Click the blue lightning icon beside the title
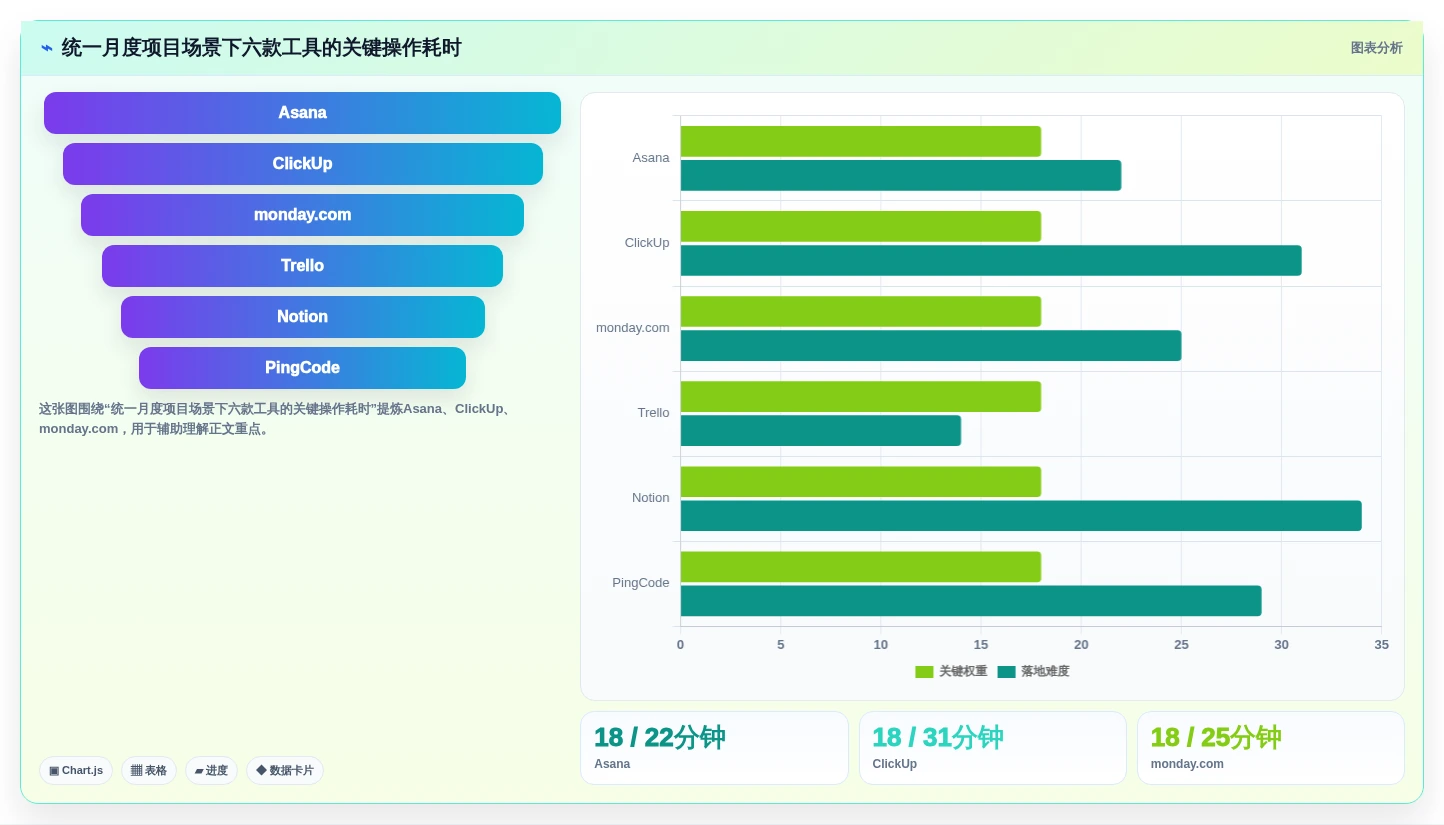1444x825 pixels. 47,48
